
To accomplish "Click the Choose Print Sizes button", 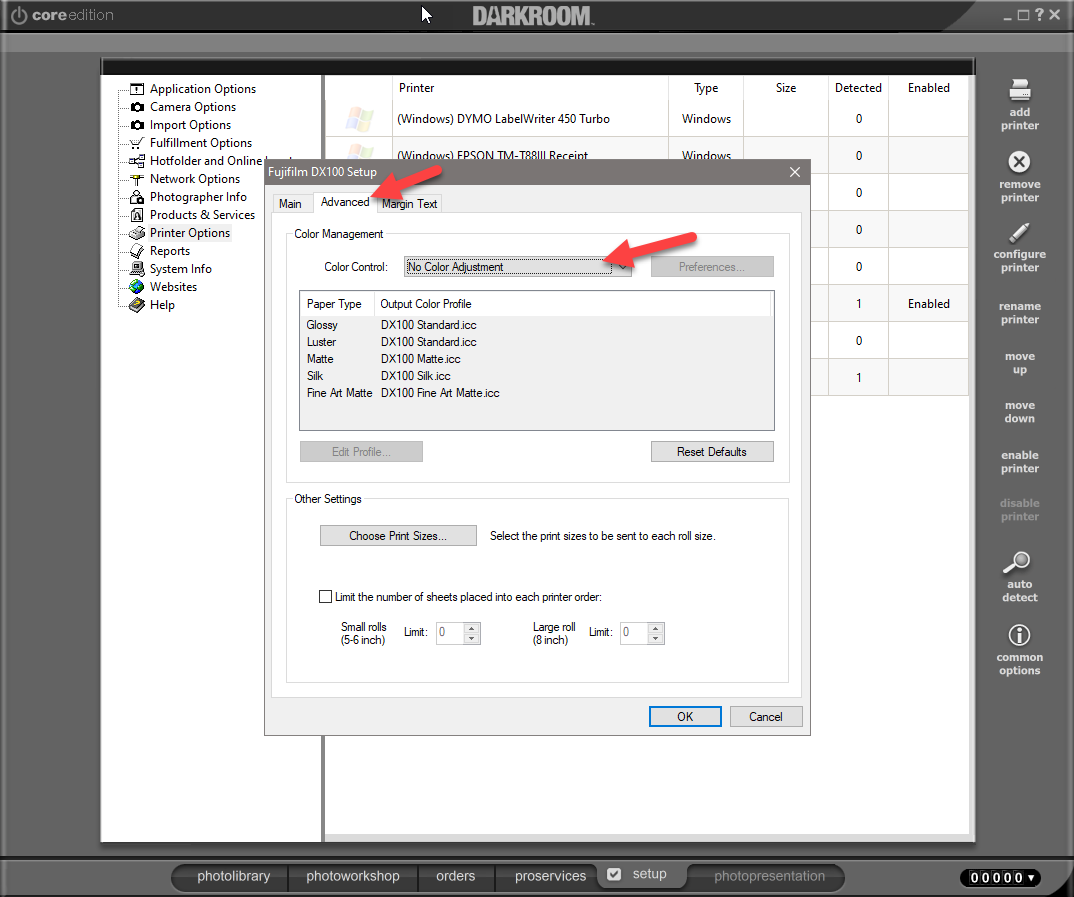I will coord(398,536).
